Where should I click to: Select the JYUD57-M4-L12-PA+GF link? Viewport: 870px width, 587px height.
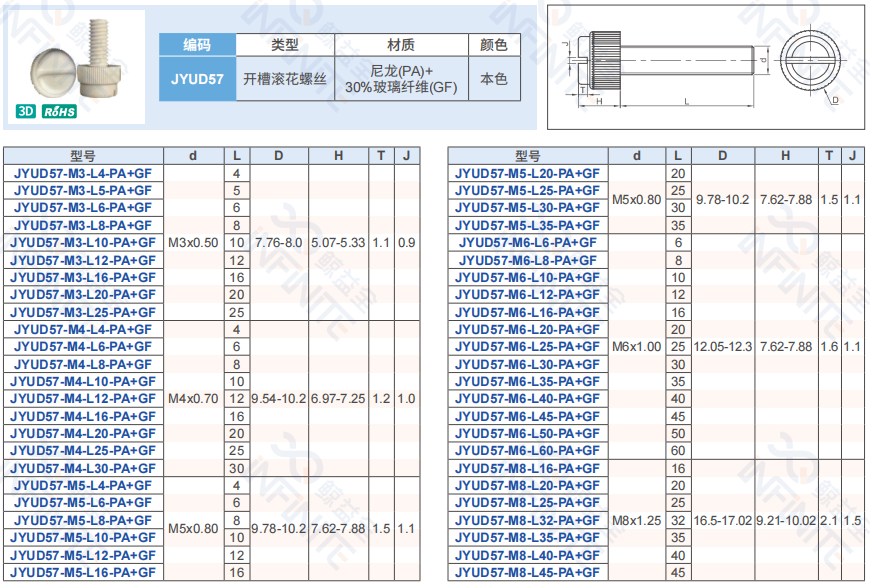coord(83,399)
